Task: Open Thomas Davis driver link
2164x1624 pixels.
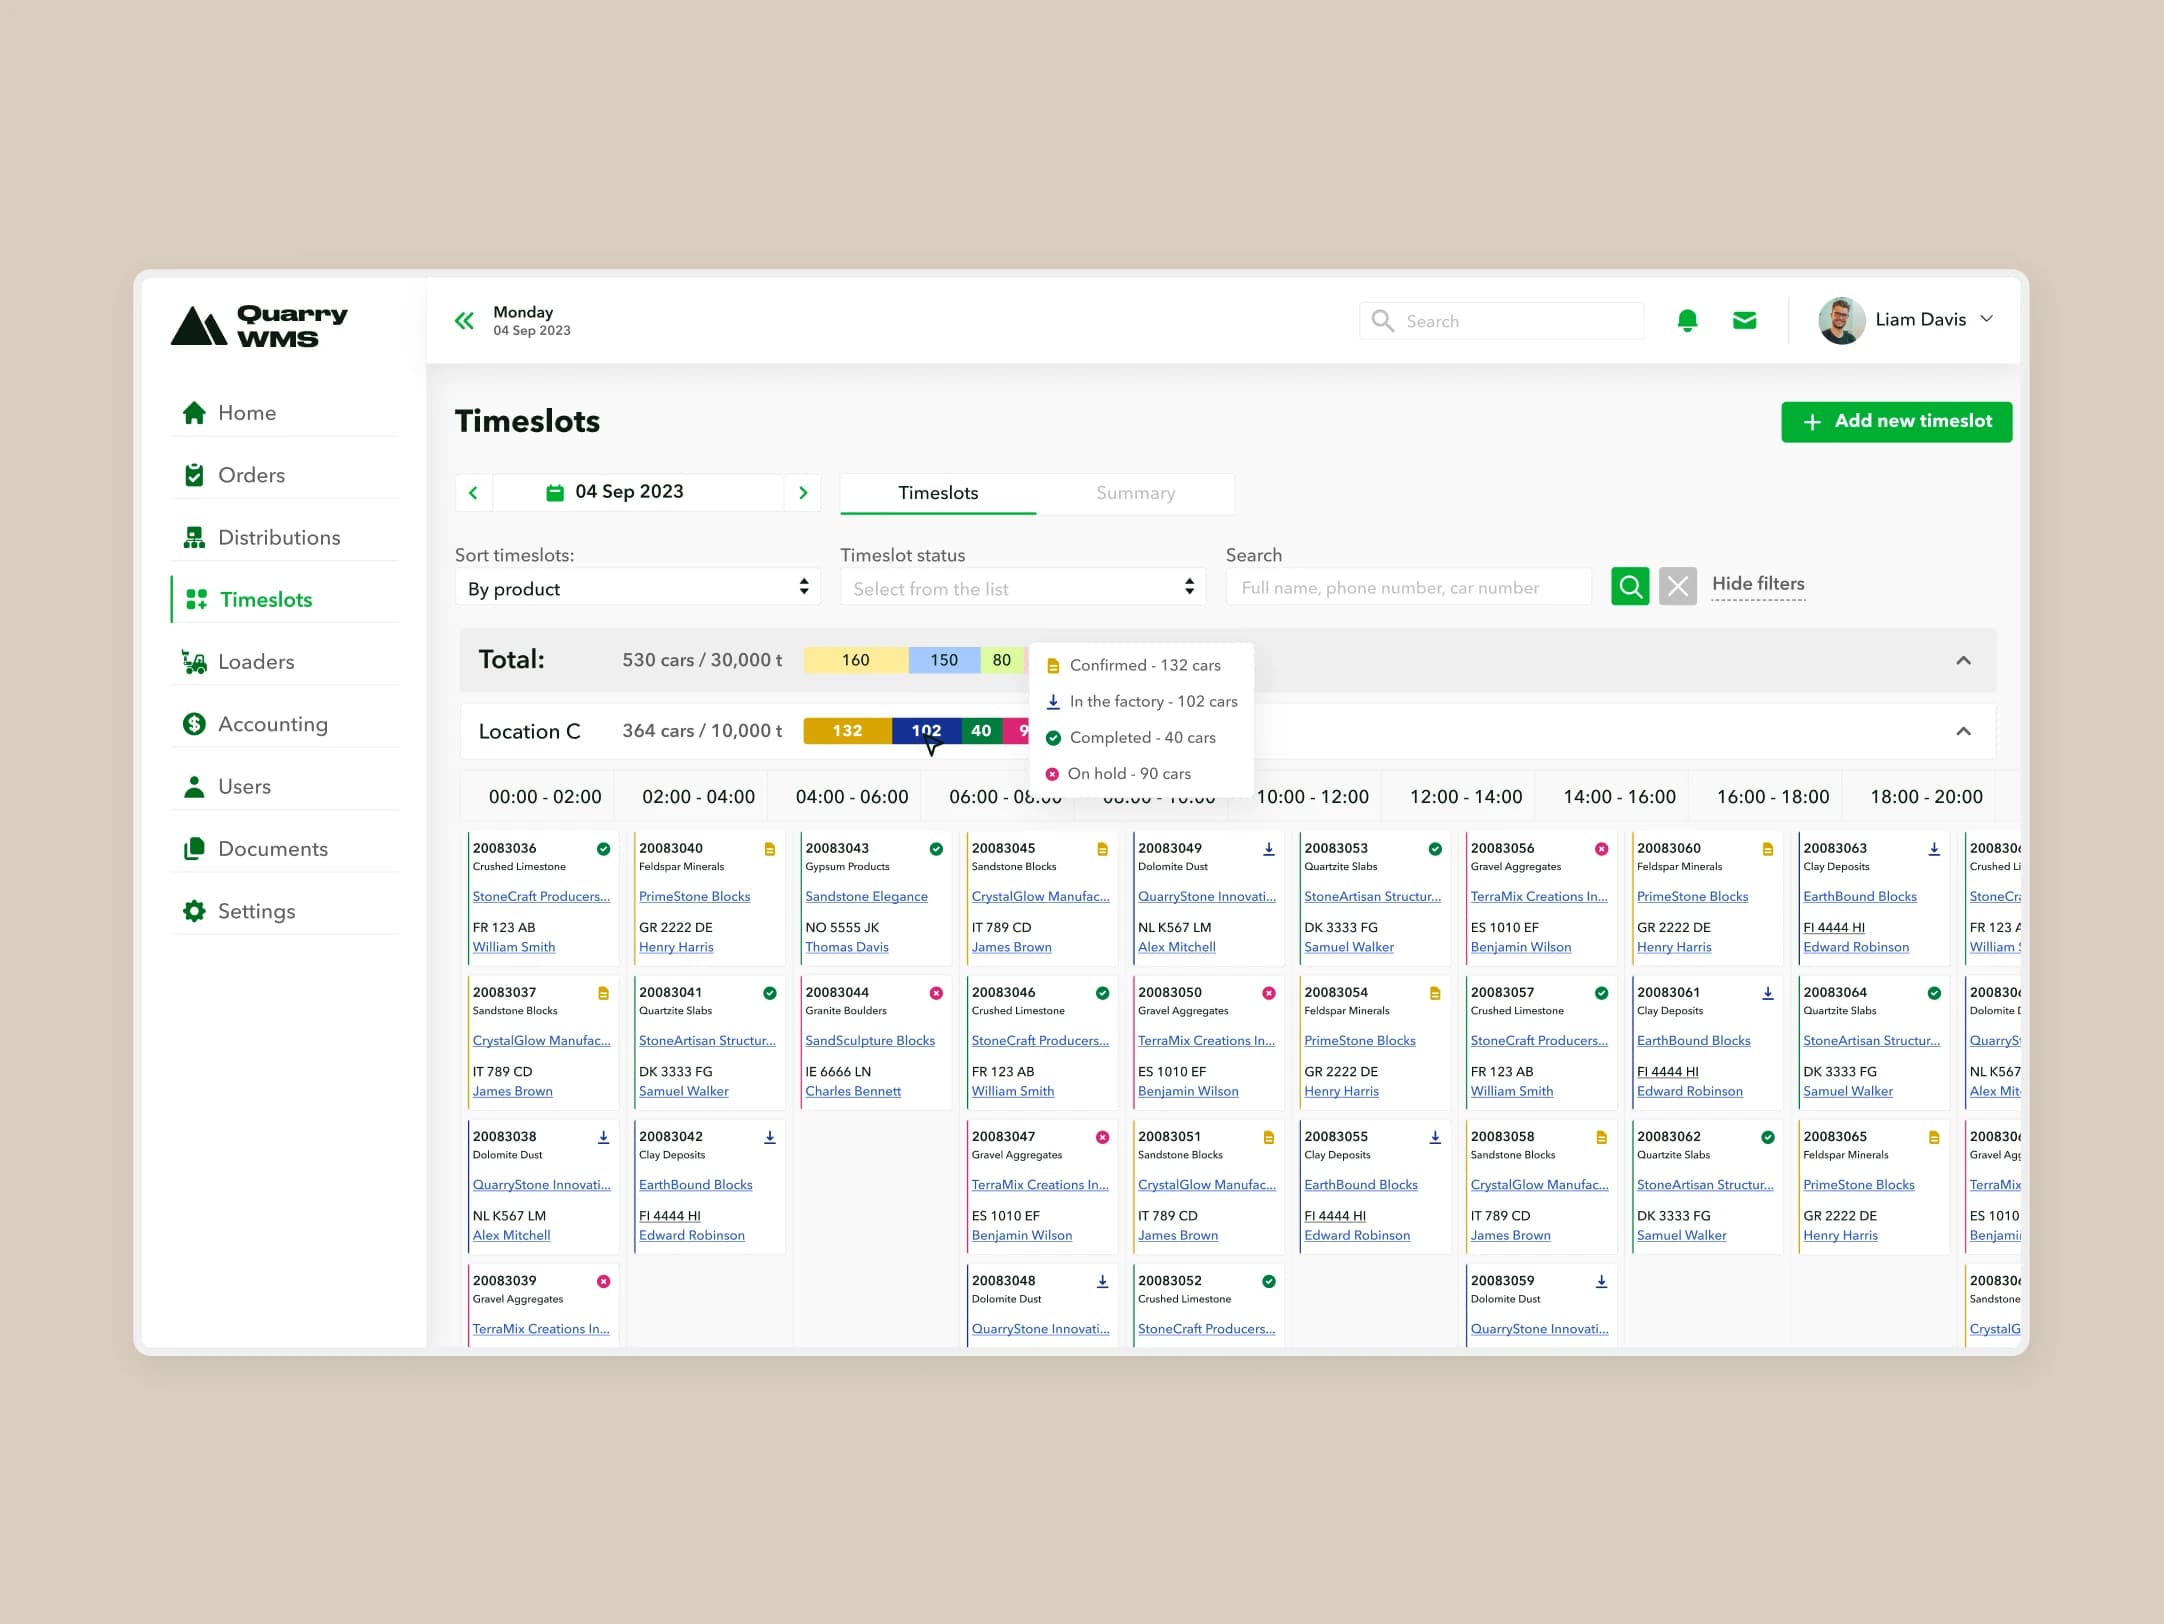Action: (x=847, y=947)
